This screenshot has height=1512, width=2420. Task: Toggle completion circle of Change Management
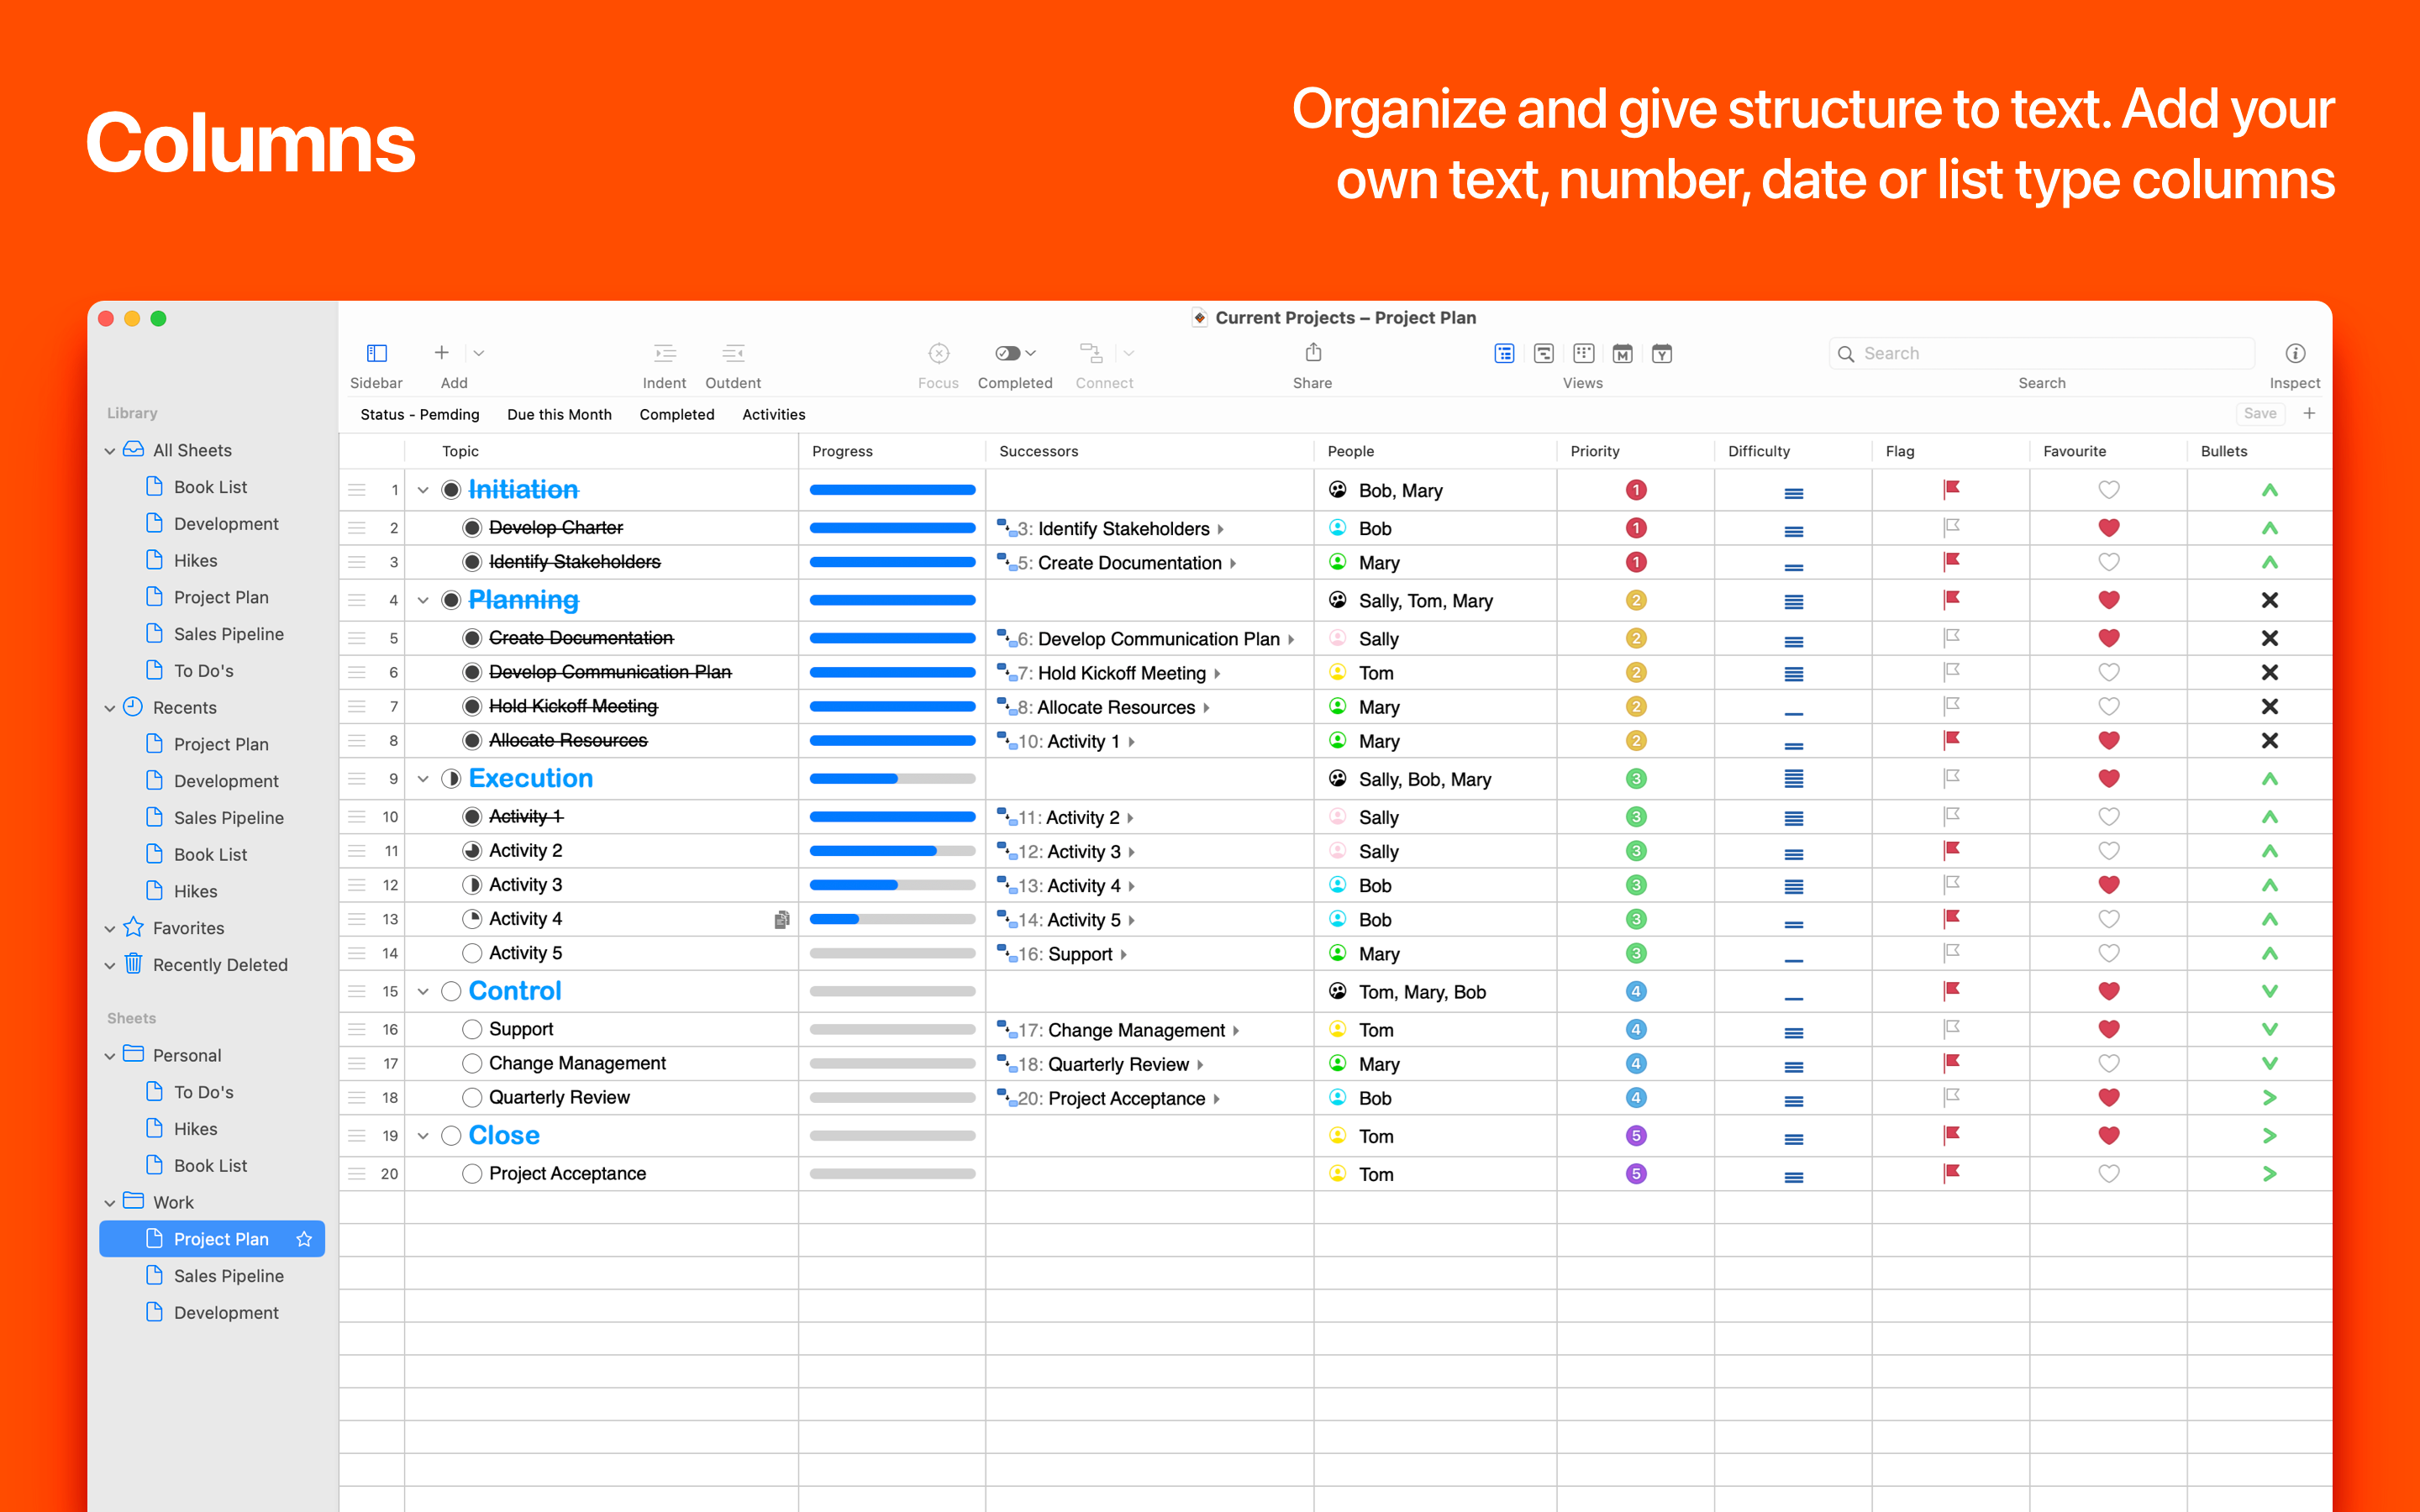(472, 1063)
